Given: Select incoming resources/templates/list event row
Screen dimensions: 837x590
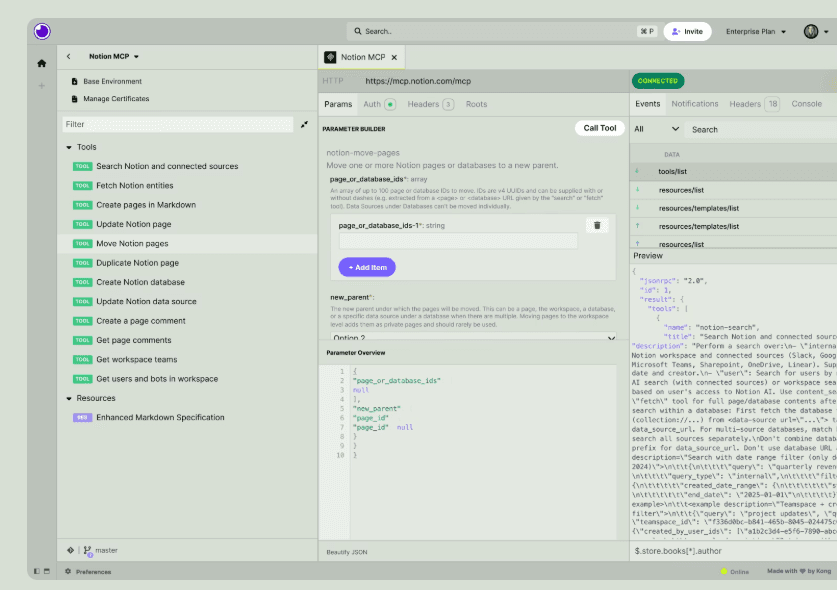Looking at the screenshot, I should point(734,208).
